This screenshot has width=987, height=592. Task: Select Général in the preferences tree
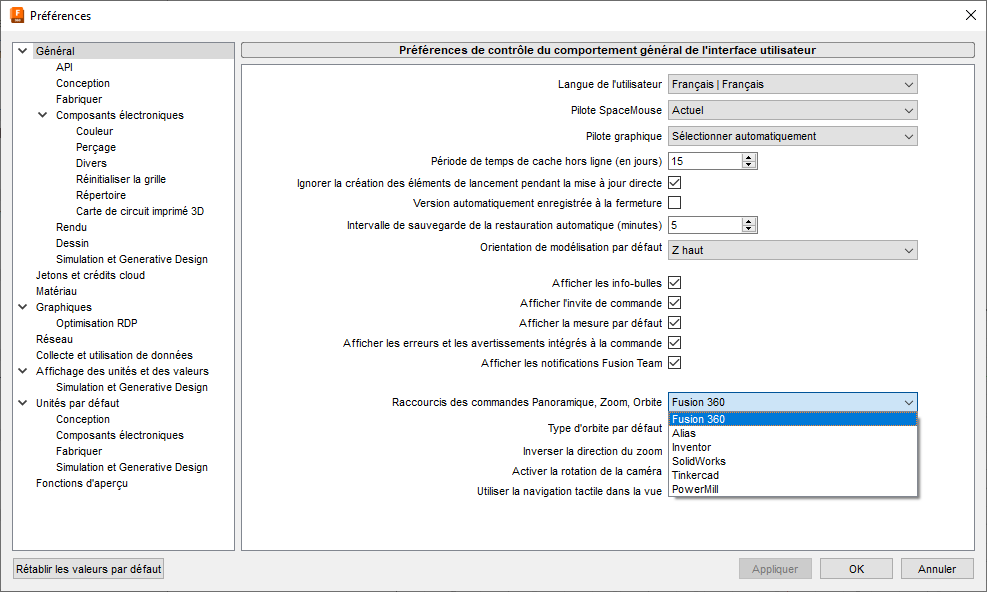click(x=55, y=51)
